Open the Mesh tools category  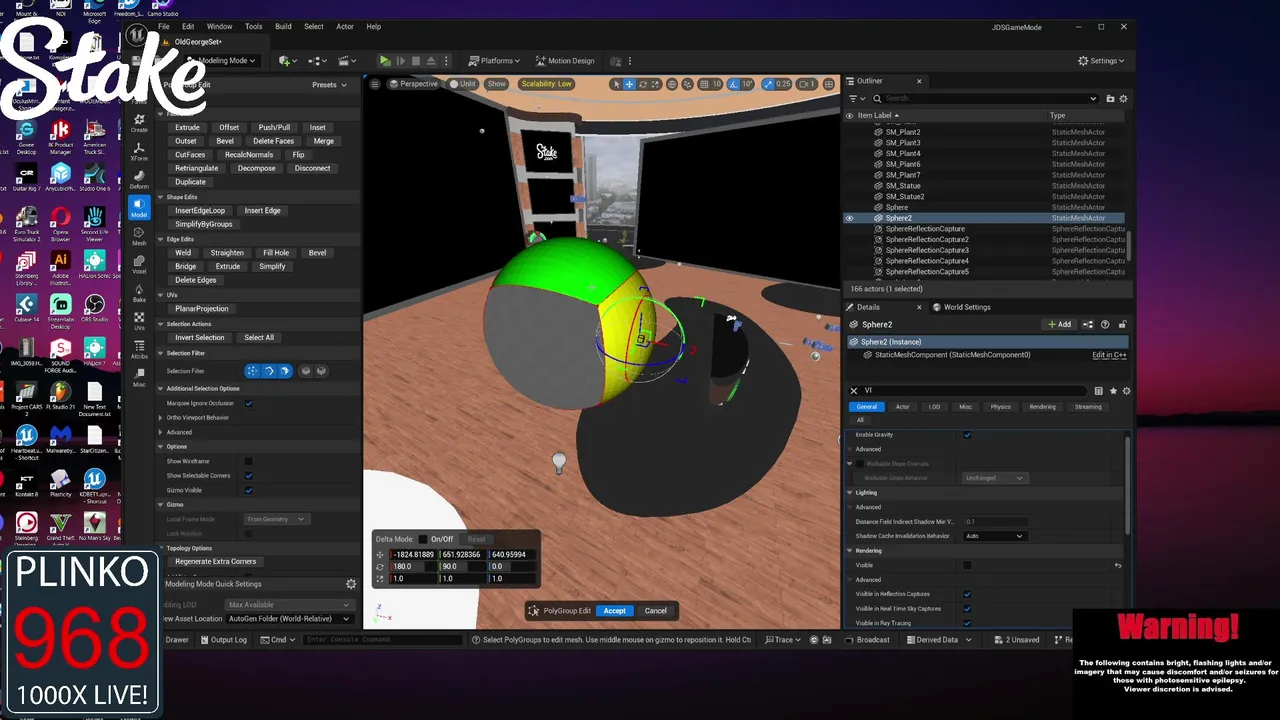tap(139, 236)
